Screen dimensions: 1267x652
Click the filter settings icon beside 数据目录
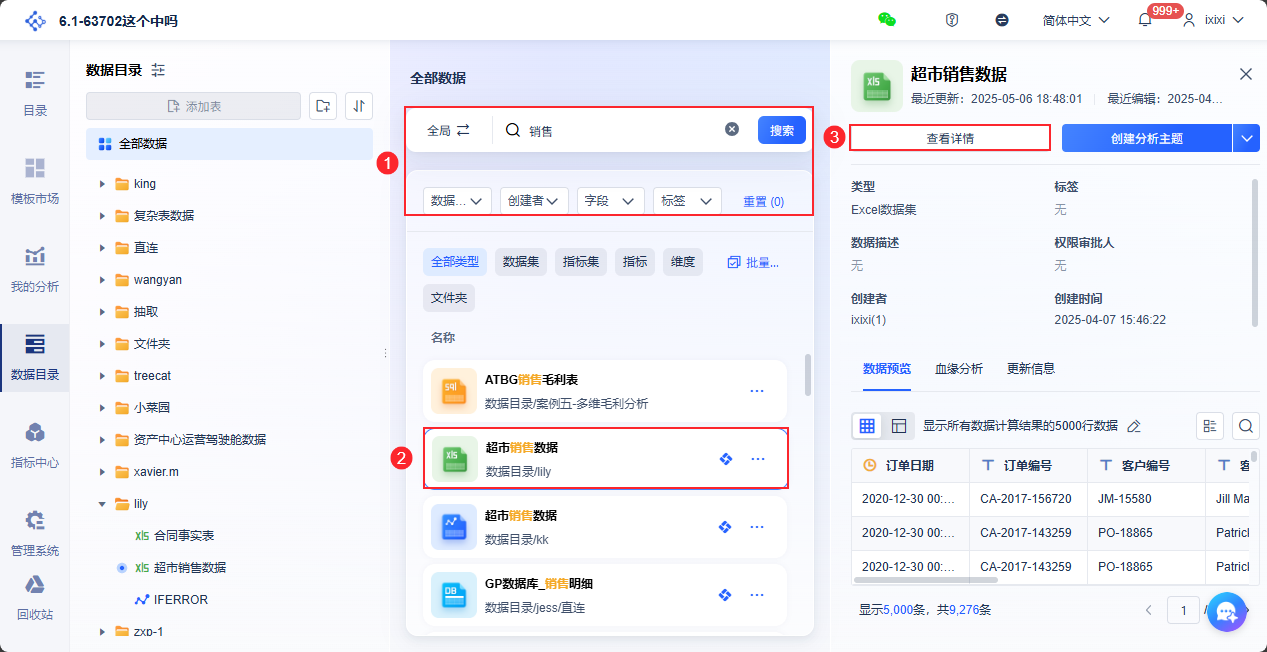(x=158, y=70)
